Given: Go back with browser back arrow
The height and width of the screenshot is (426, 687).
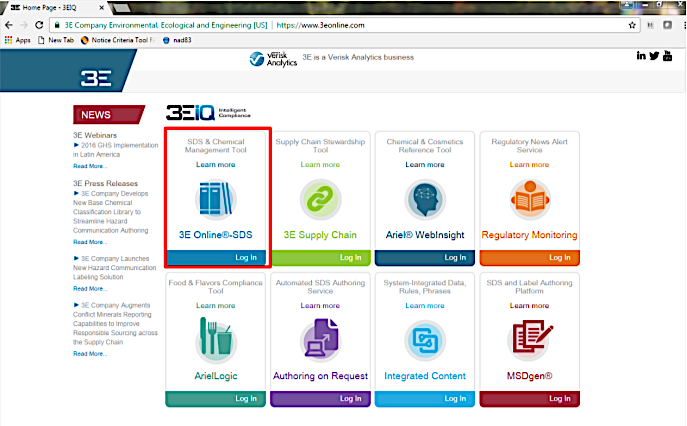Looking at the screenshot, I should click(x=9, y=25).
